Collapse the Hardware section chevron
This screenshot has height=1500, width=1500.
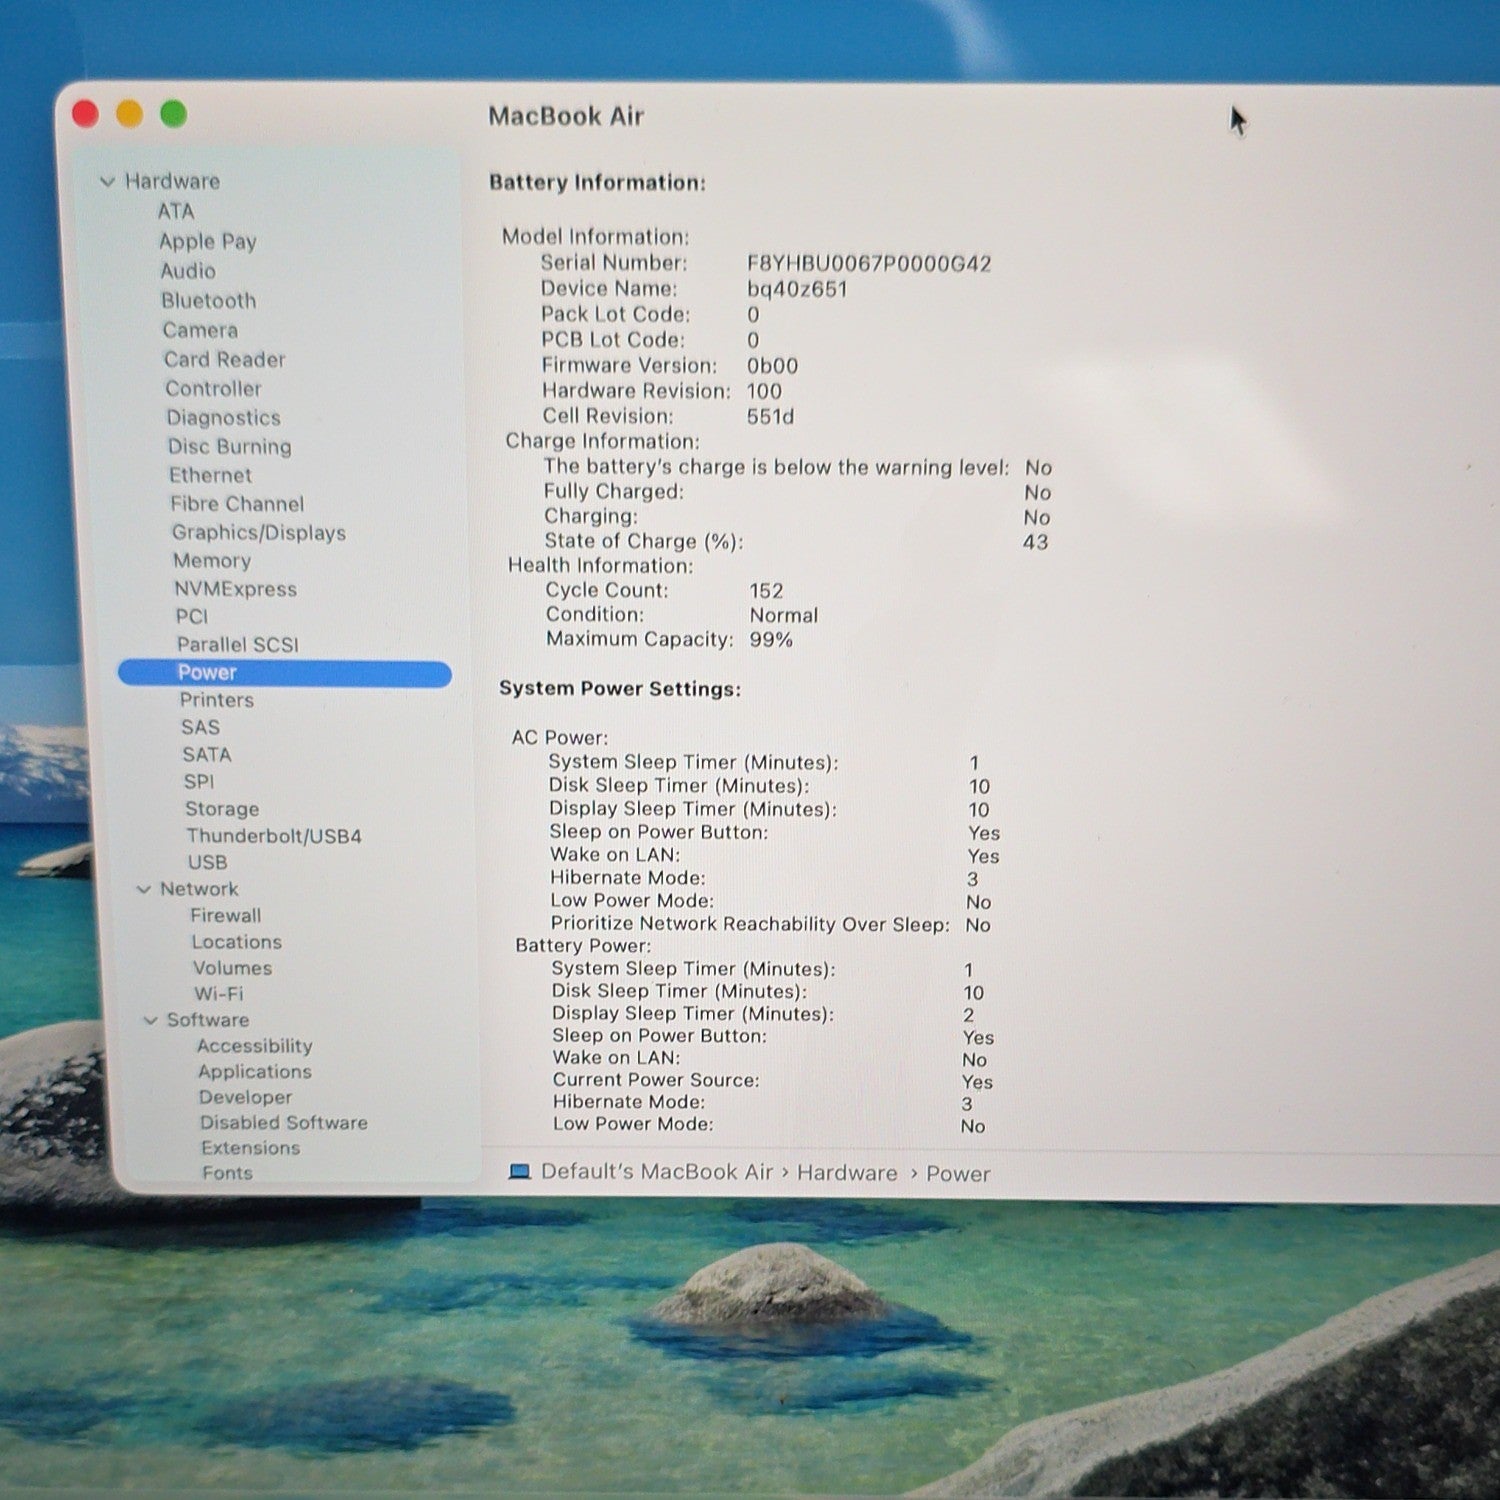point(107,182)
